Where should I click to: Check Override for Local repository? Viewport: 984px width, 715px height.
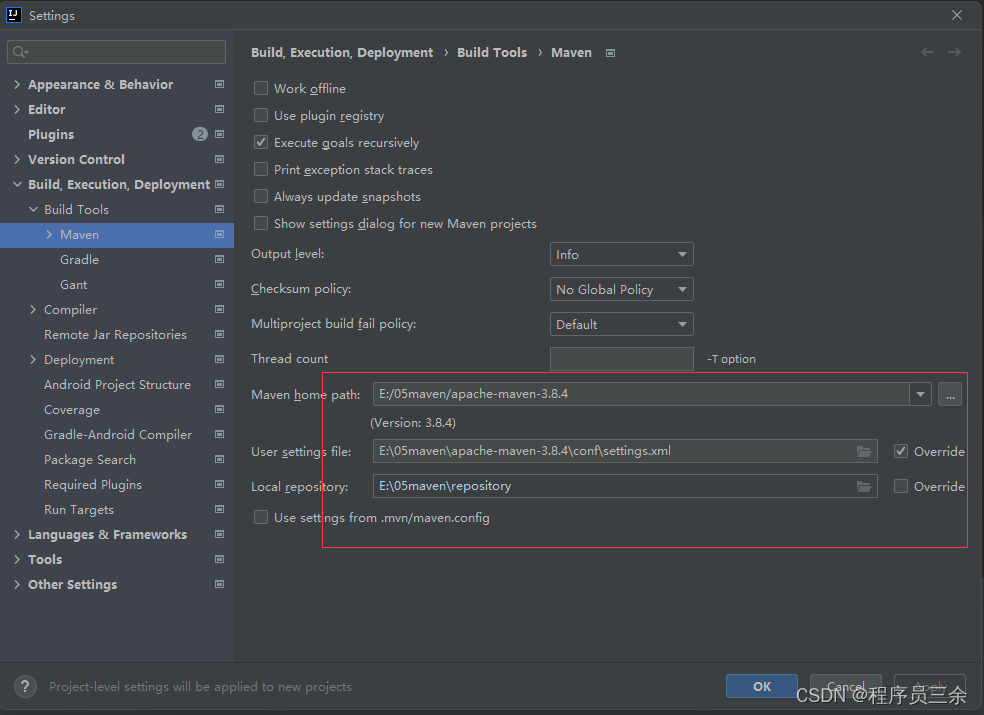901,487
